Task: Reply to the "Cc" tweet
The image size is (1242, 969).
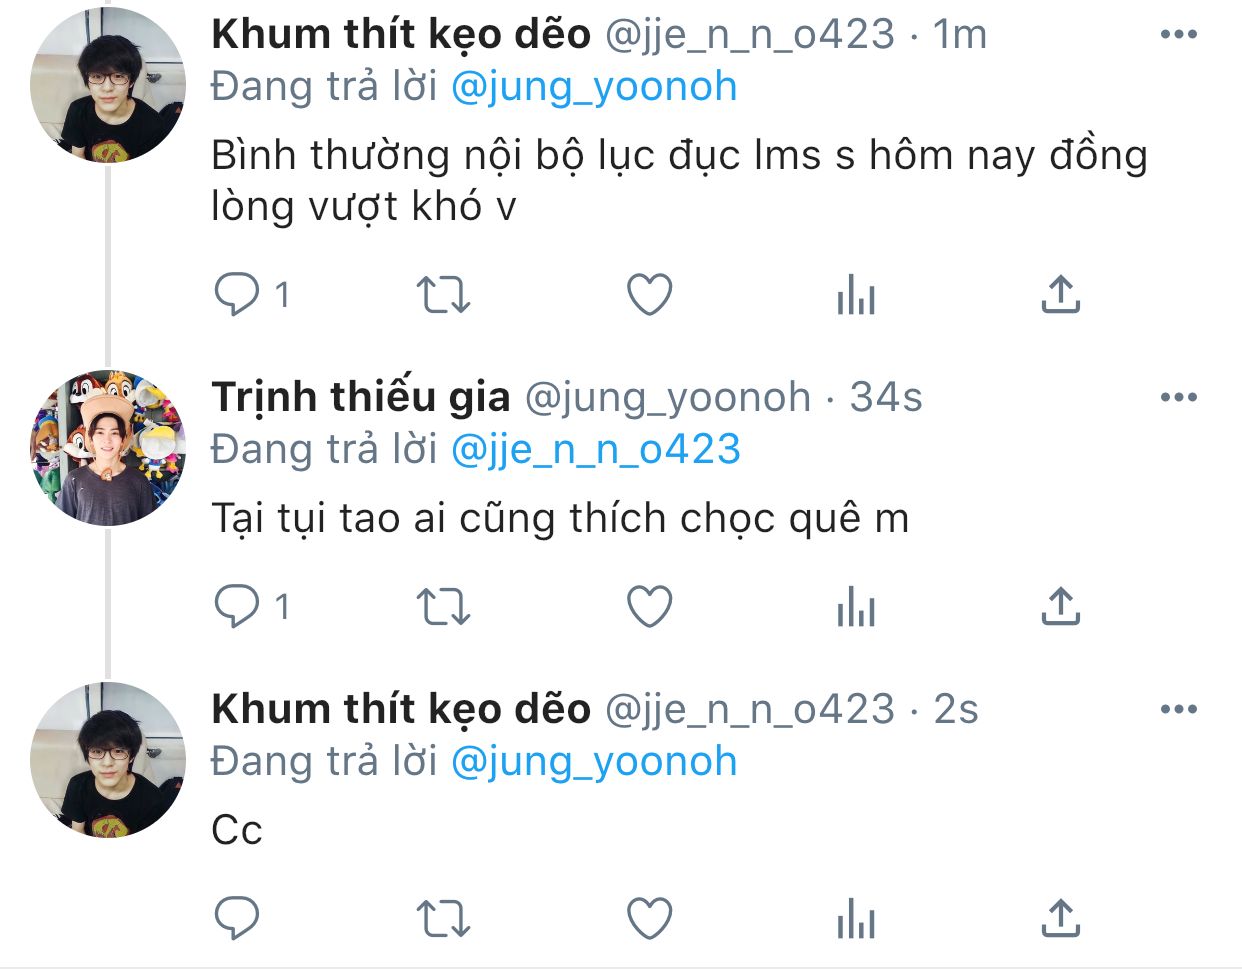Action: [x=238, y=918]
